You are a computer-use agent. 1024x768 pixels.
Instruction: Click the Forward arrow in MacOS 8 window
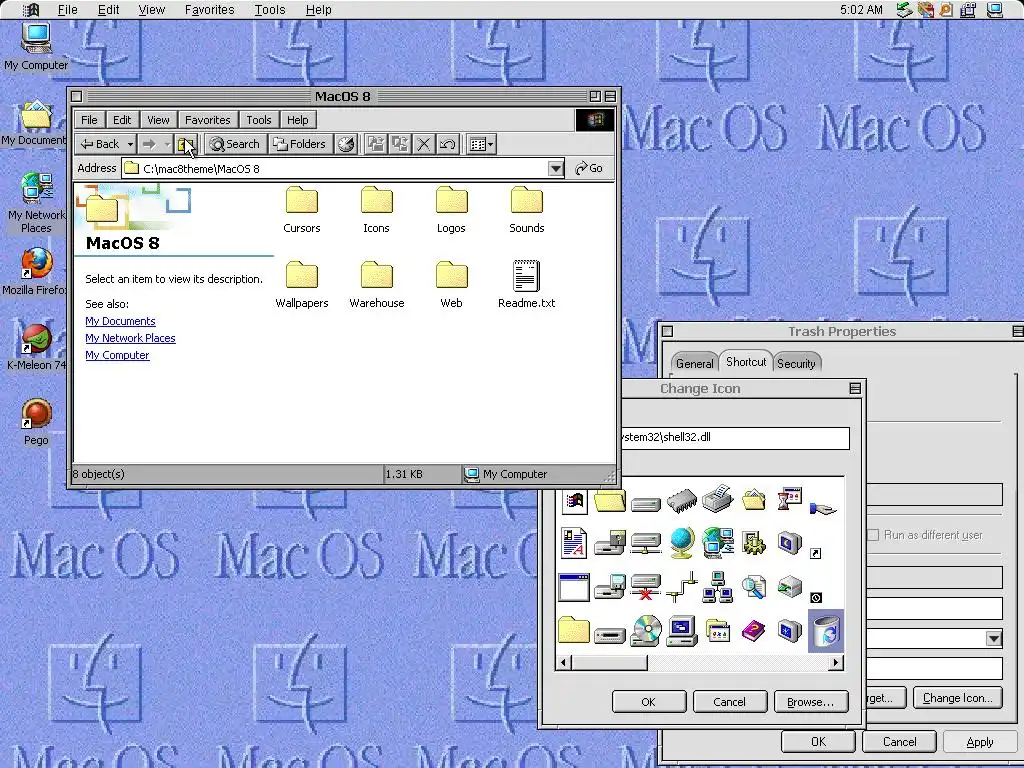(x=150, y=144)
